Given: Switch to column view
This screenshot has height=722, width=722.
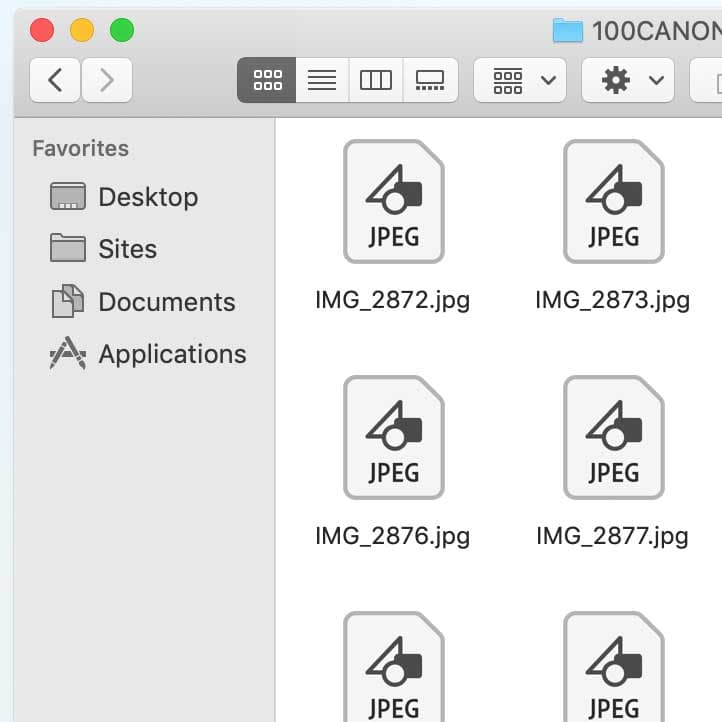Looking at the screenshot, I should pos(376,80).
